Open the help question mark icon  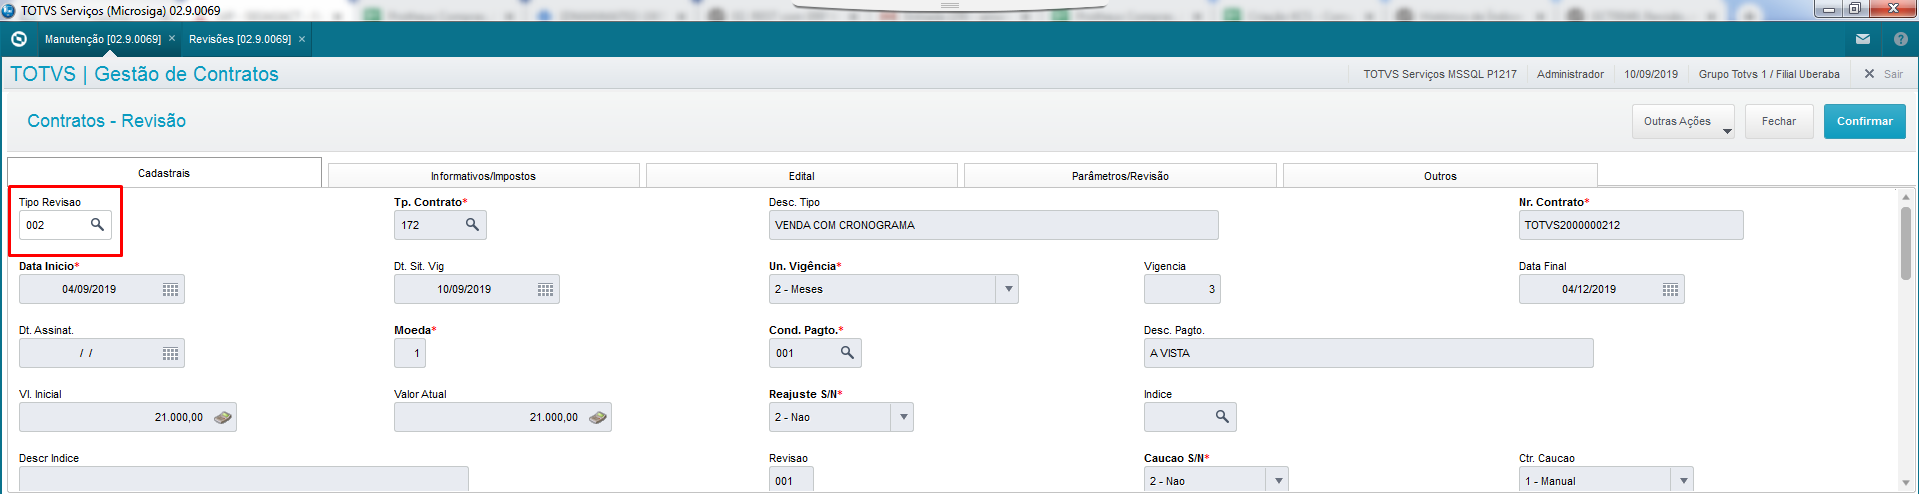1901,39
